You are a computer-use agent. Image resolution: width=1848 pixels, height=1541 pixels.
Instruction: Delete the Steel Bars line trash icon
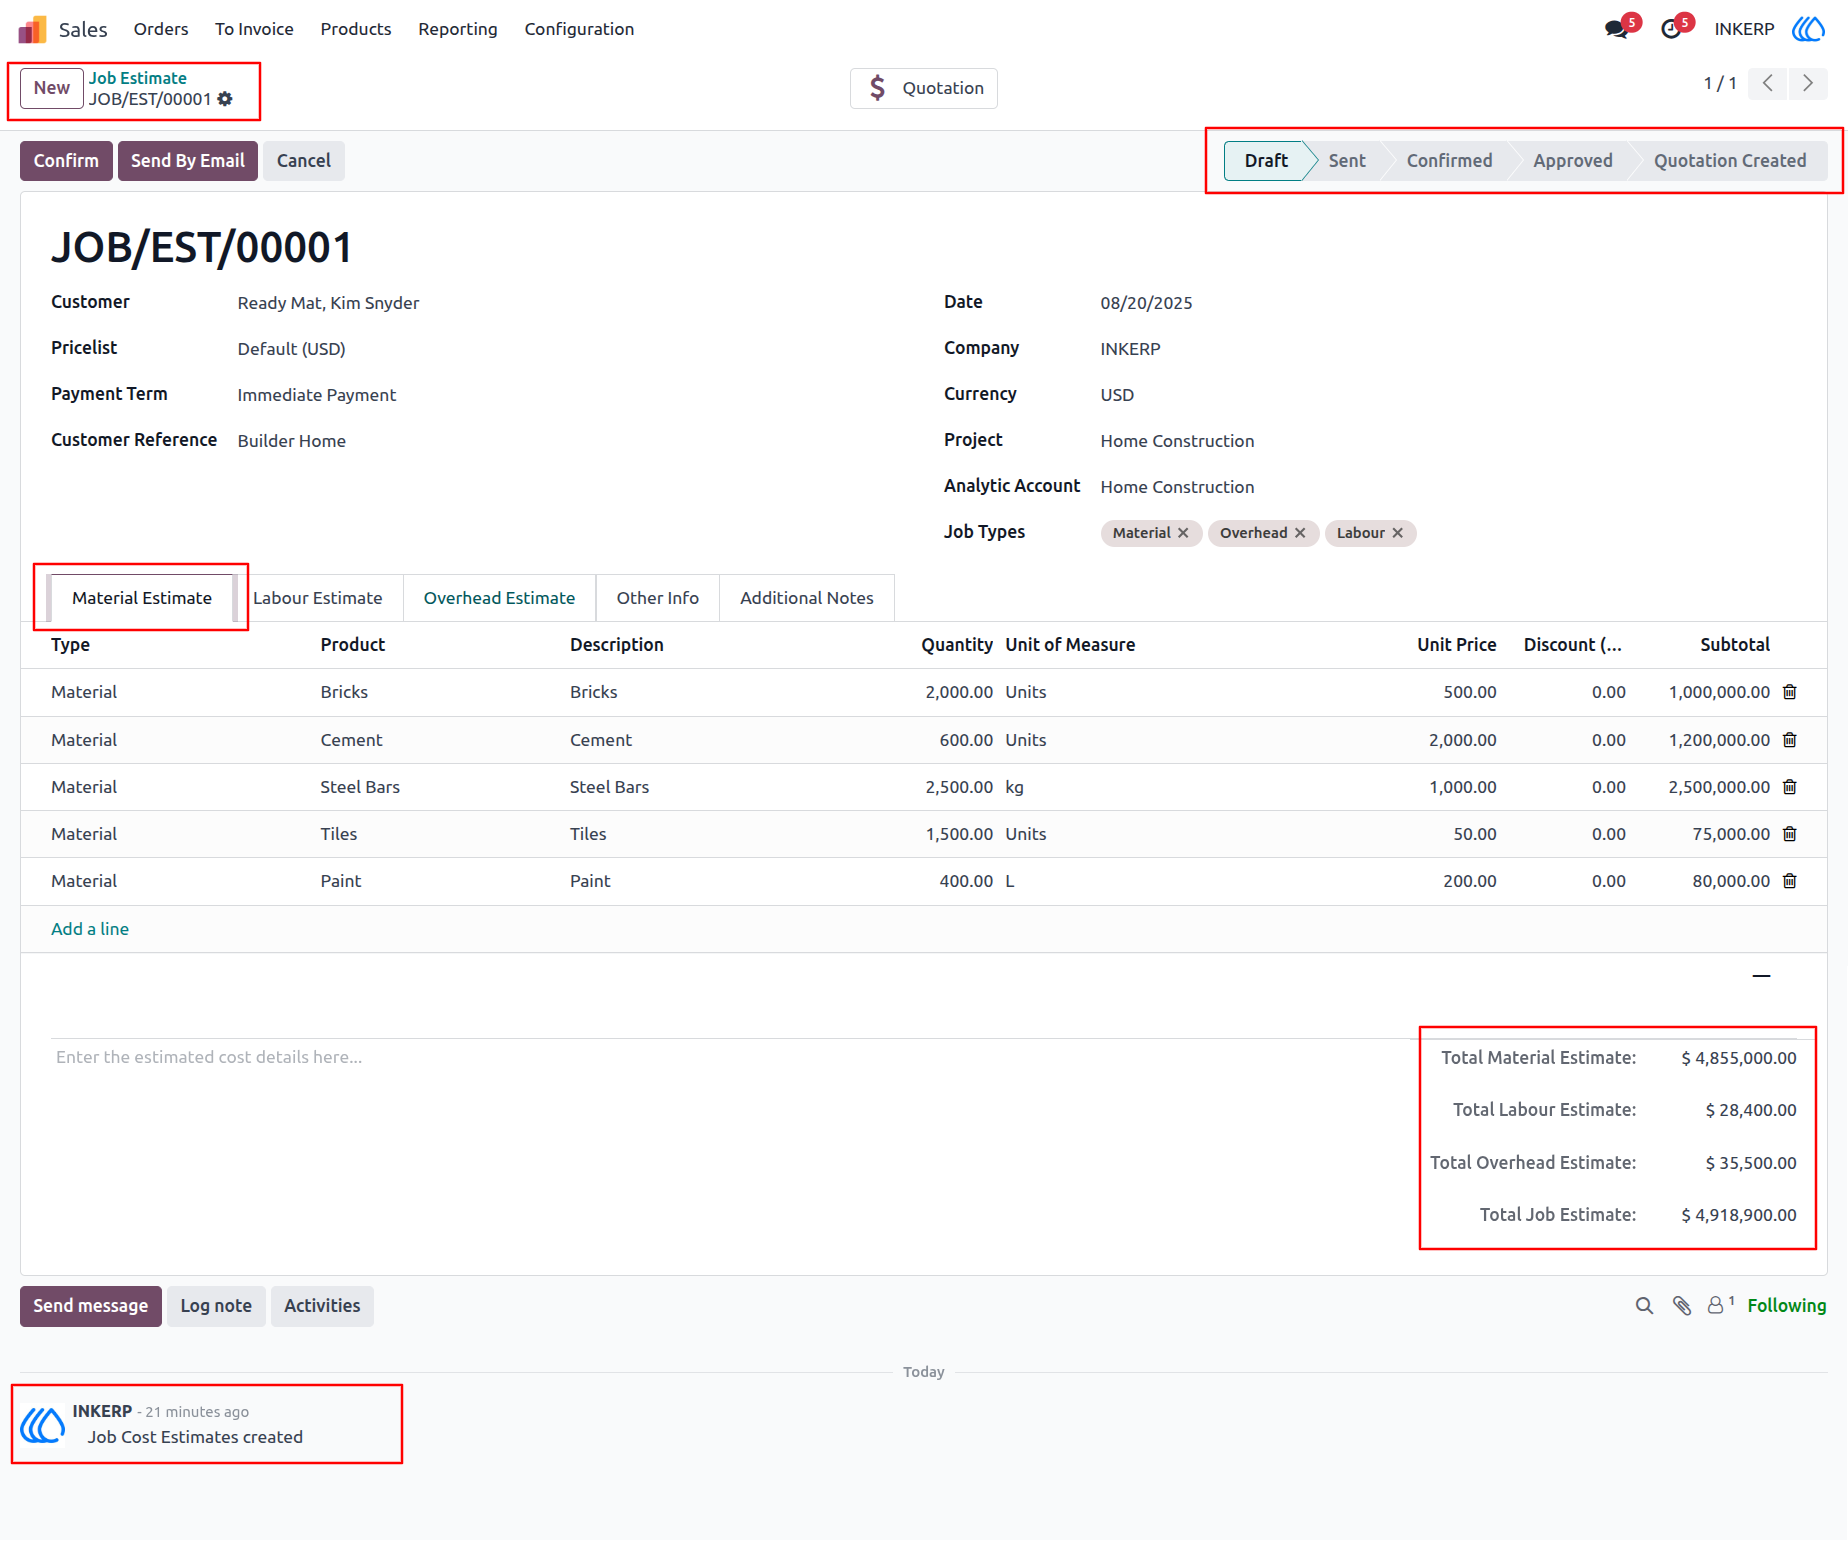click(1790, 787)
